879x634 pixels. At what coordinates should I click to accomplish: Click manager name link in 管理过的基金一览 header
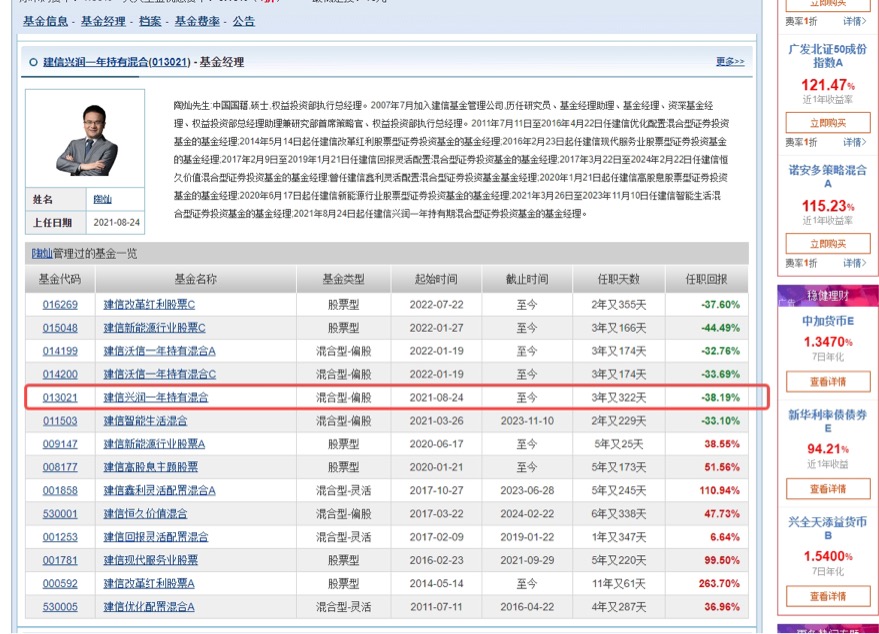click(x=42, y=253)
